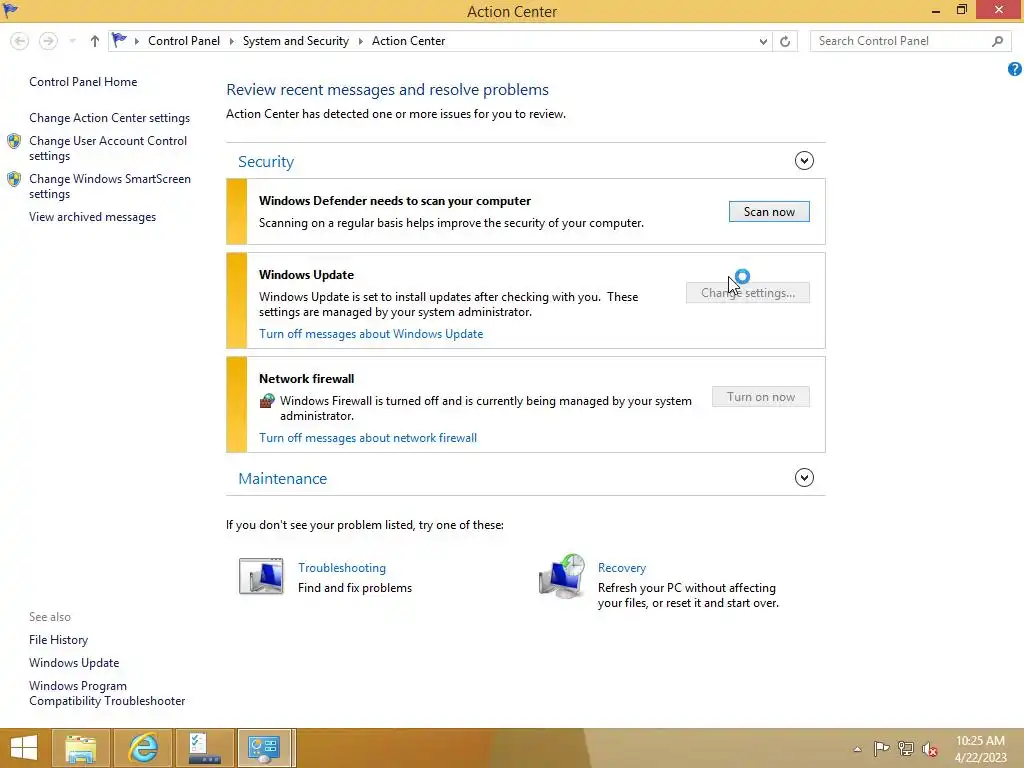Open Windows Update under See also
Viewport: 1024px width, 768px height.
coord(74,663)
